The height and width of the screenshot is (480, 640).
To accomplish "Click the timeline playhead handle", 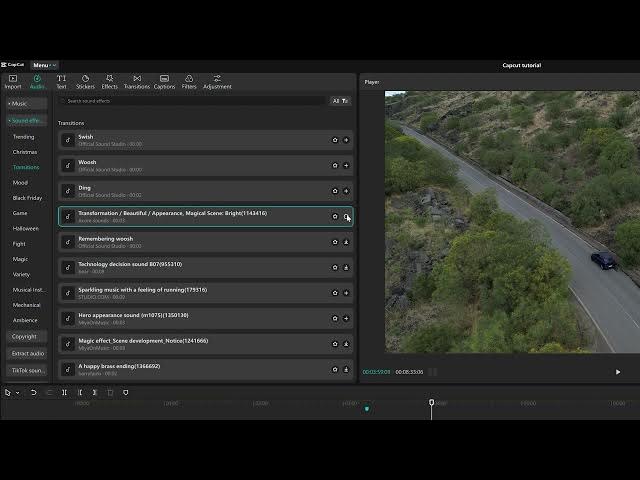I will point(431,402).
